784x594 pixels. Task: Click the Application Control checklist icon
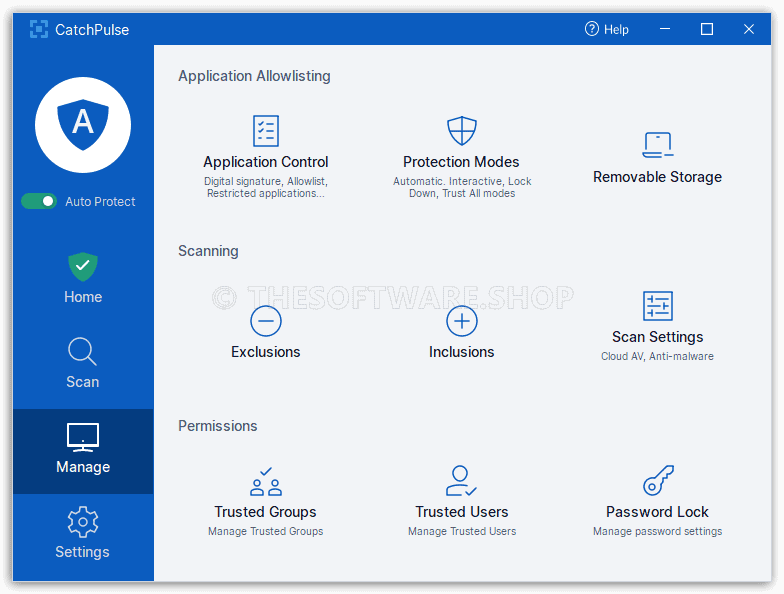[x=266, y=131]
